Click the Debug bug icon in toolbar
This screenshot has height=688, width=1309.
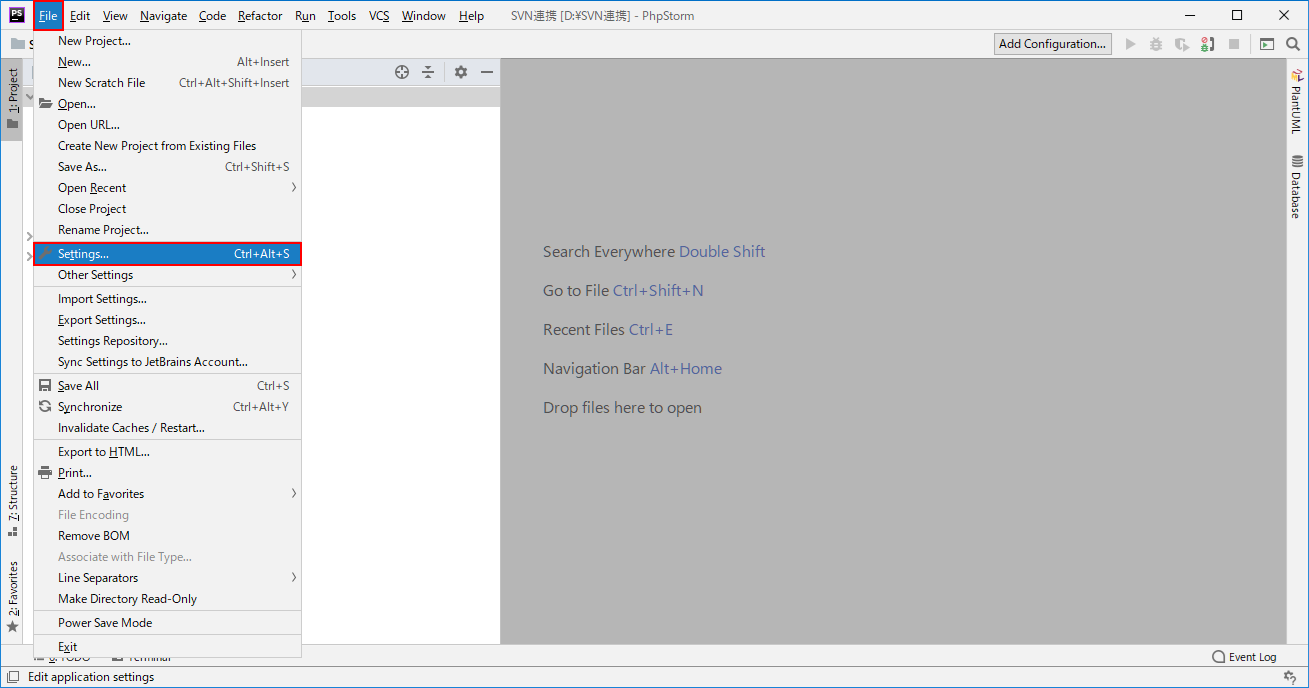point(1156,44)
